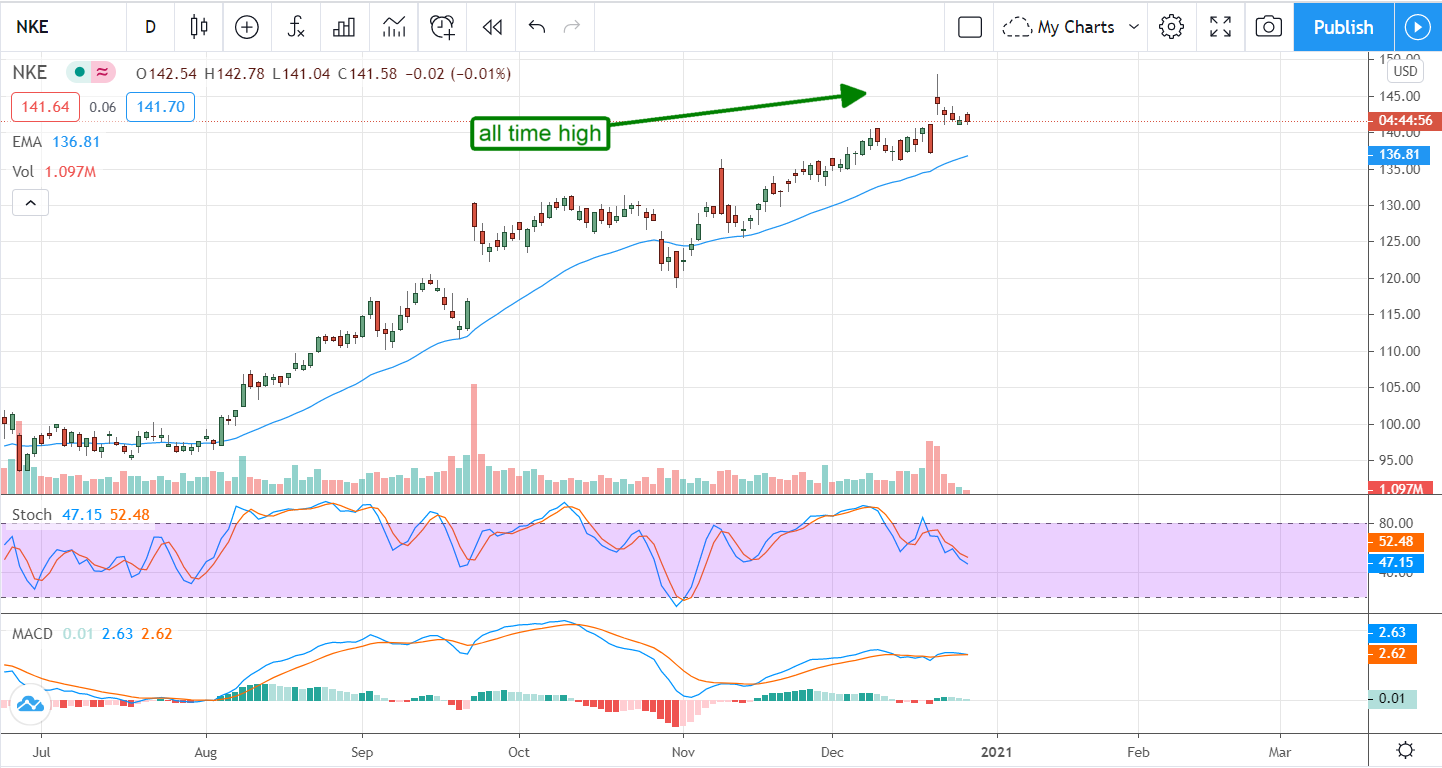Toggle the pink approximate-data indicator next to NKE

(101, 73)
